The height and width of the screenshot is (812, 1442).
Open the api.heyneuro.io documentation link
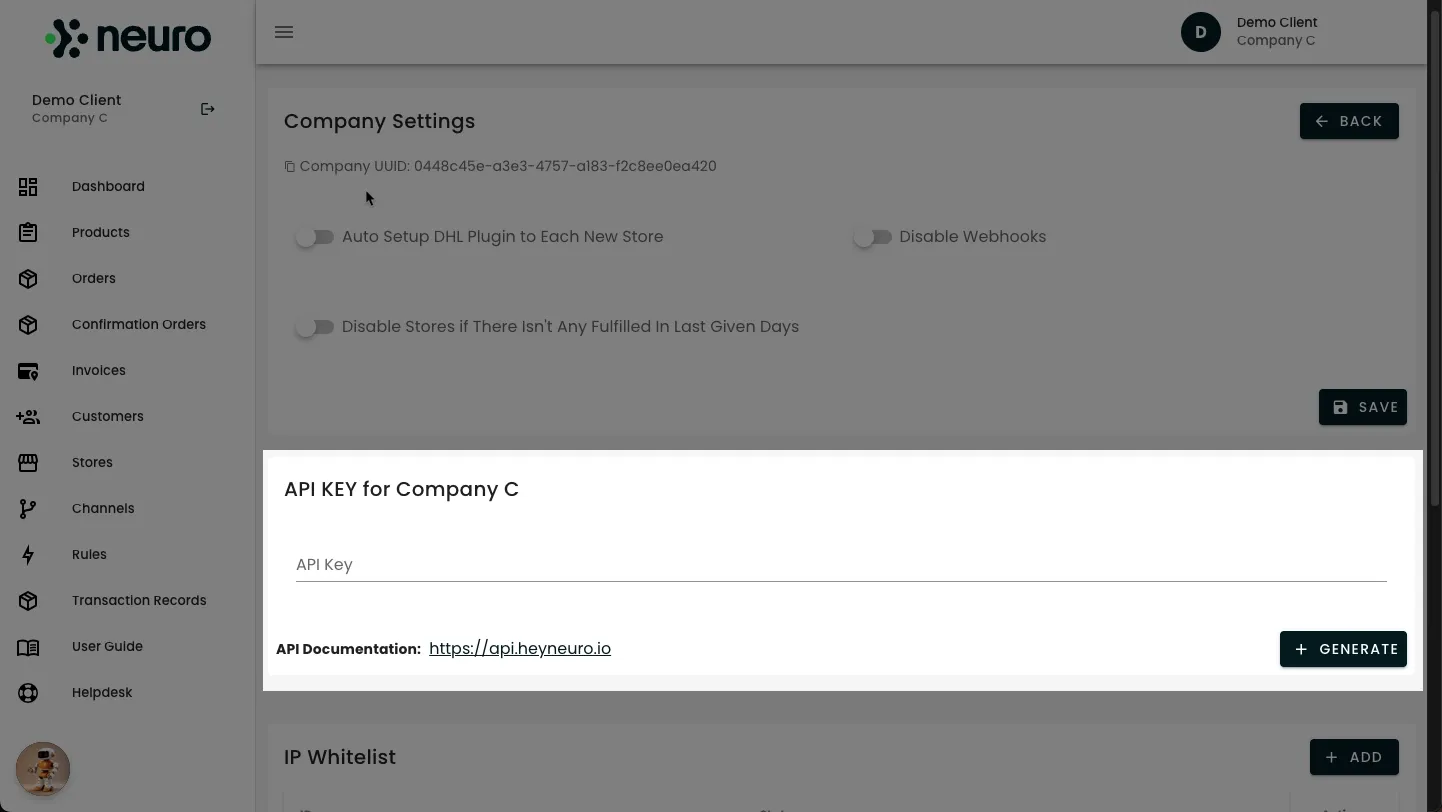[x=520, y=649]
